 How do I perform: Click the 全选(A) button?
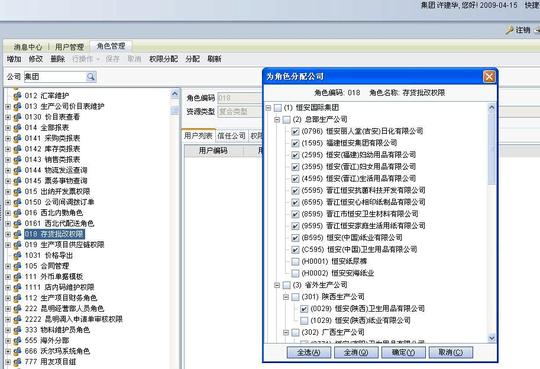pyautogui.click(x=309, y=352)
